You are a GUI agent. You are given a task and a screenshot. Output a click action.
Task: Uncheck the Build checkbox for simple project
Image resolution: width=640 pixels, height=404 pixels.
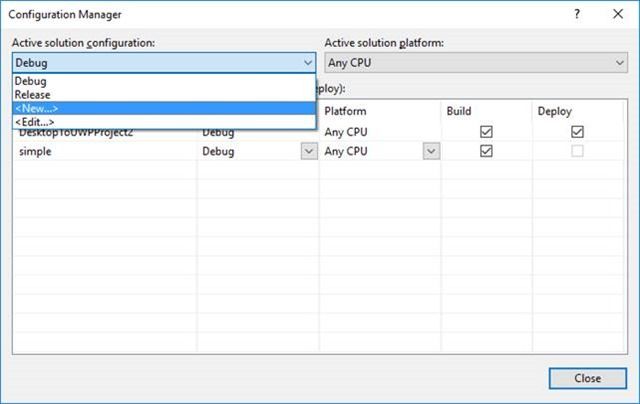(x=487, y=152)
